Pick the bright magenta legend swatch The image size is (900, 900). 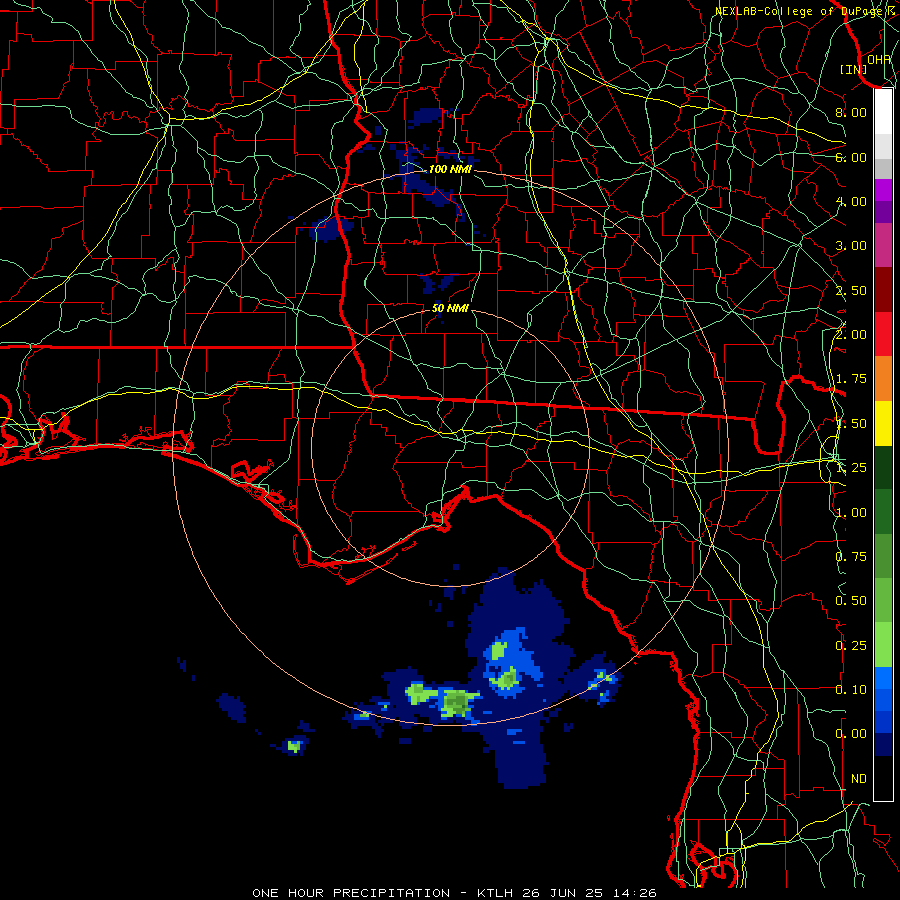[x=883, y=190]
